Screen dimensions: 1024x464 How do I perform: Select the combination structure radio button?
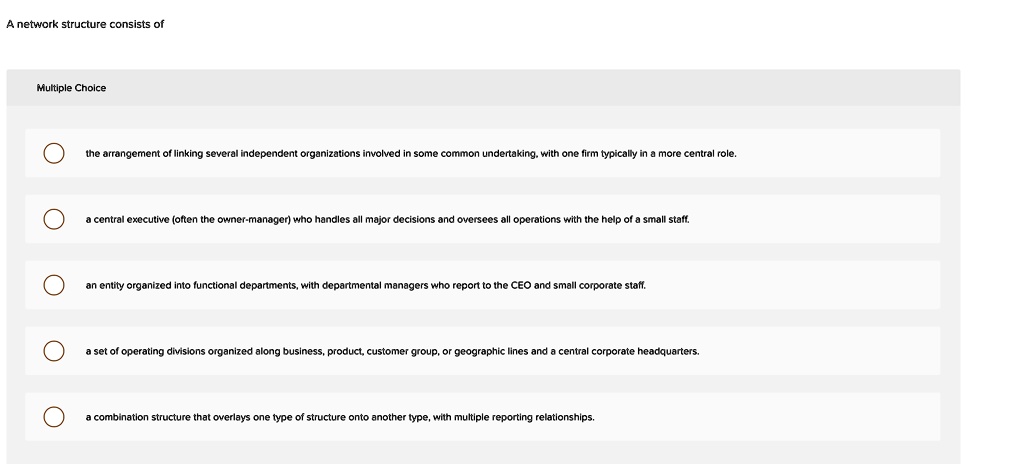pos(54,417)
